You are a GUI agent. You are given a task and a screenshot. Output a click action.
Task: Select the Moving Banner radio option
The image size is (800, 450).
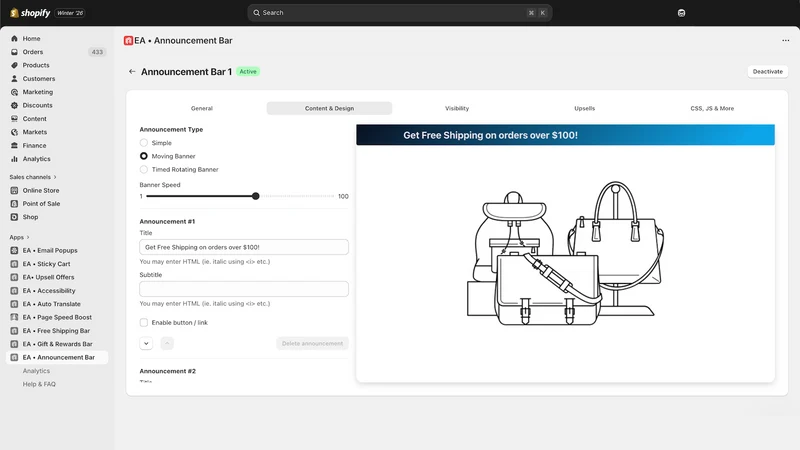(x=144, y=156)
